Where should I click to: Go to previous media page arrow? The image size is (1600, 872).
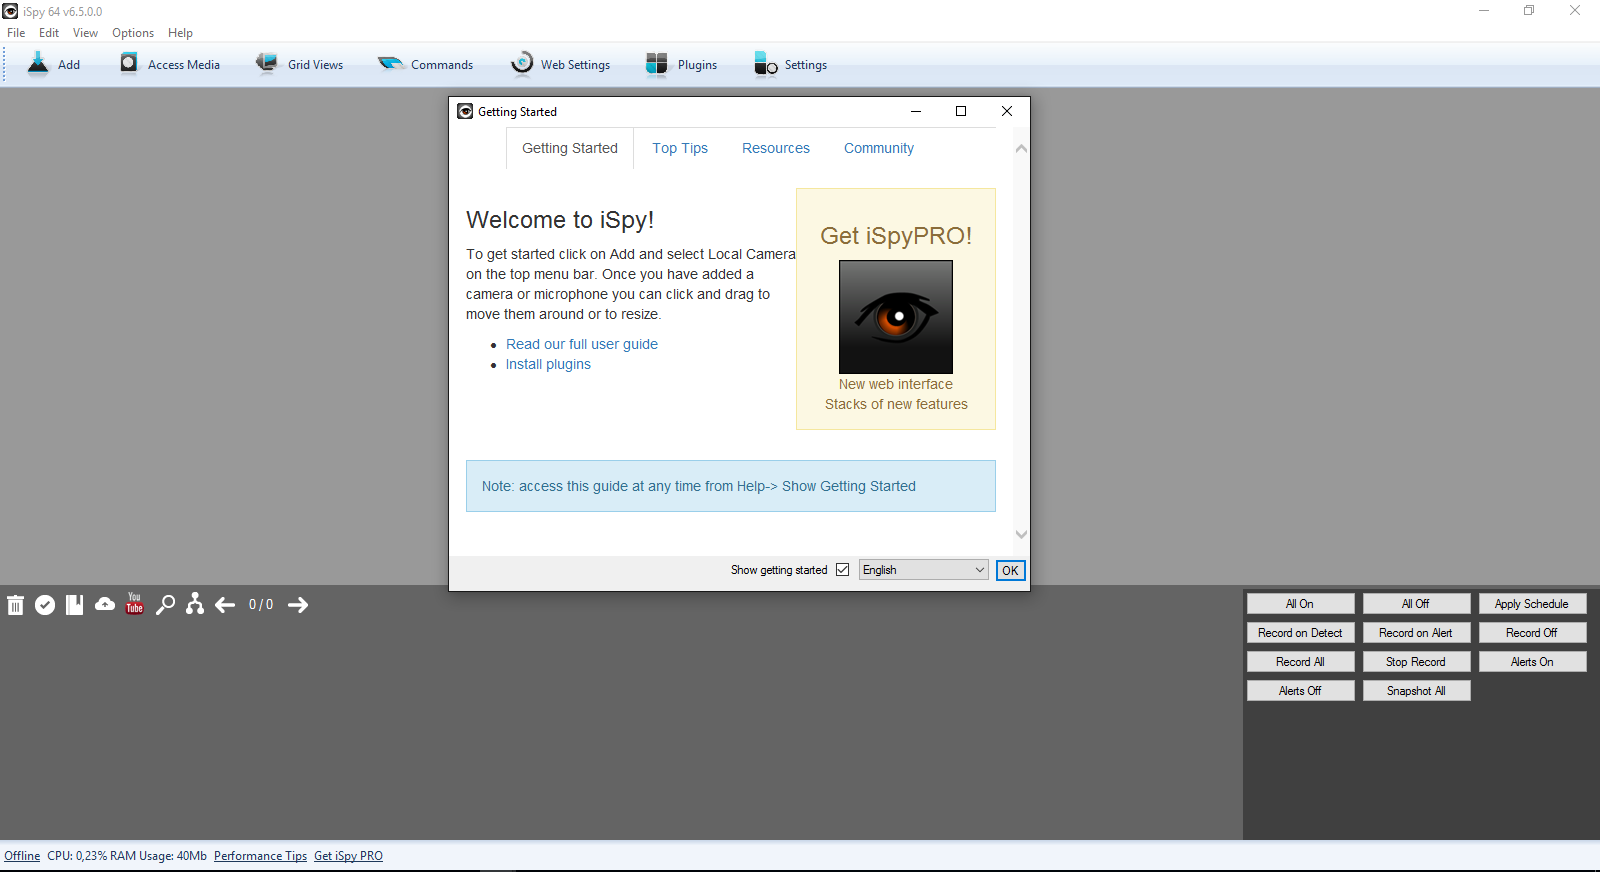pyautogui.click(x=225, y=605)
